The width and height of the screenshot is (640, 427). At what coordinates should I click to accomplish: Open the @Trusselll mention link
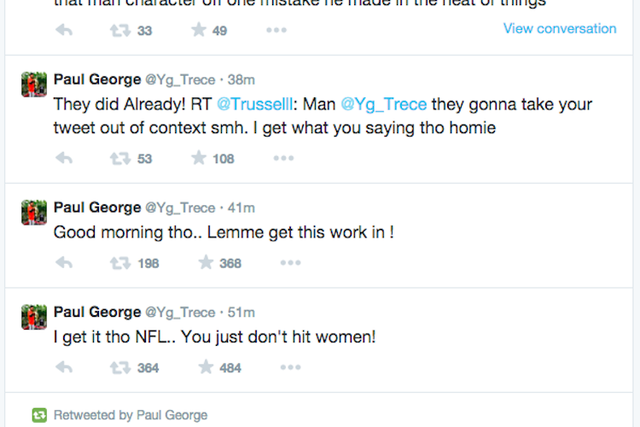pyautogui.click(x=255, y=104)
